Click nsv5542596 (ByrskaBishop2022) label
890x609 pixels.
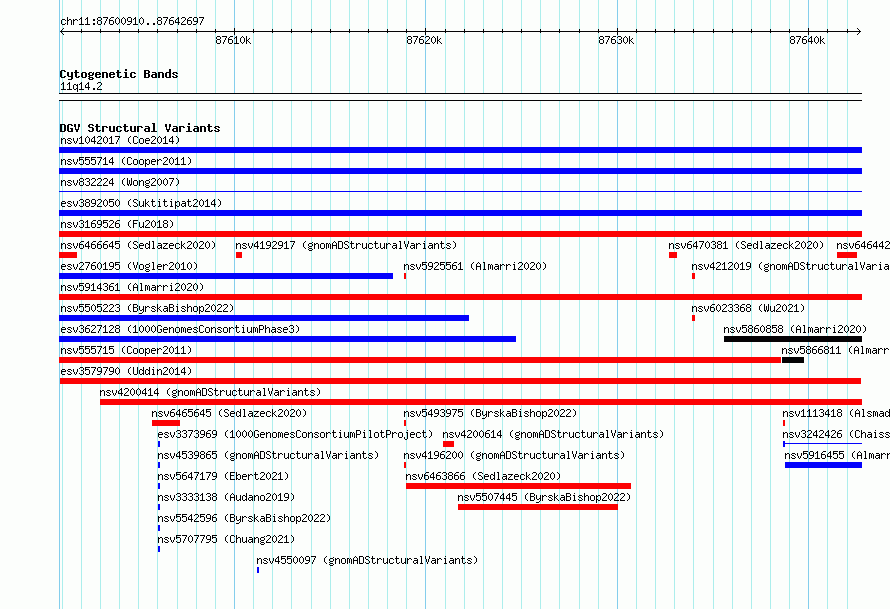[244, 518]
